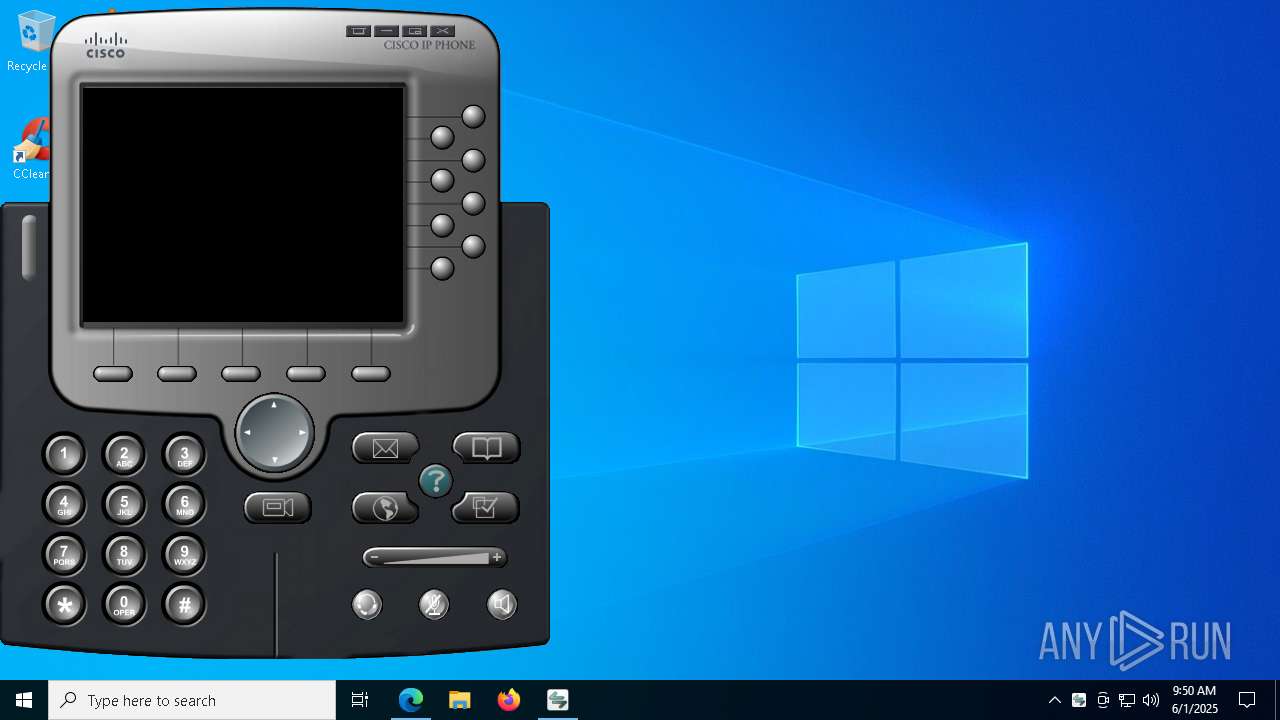
Task: Select the bottommost line button beside screen
Action: click(442, 268)
